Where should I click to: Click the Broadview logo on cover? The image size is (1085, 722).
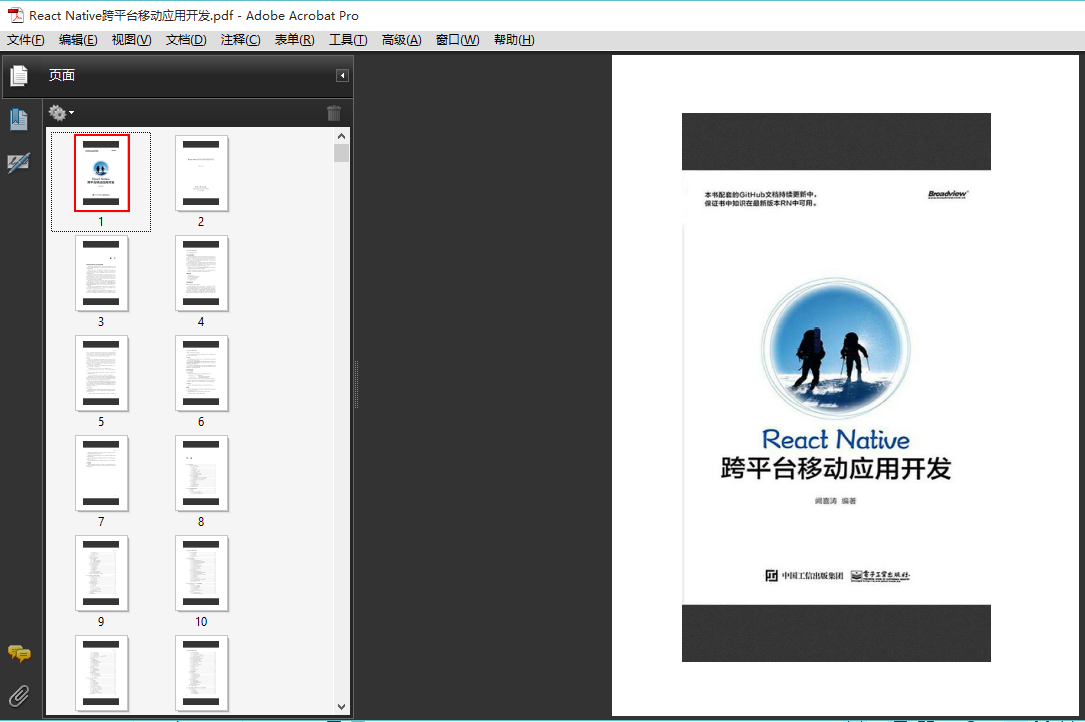948,195
